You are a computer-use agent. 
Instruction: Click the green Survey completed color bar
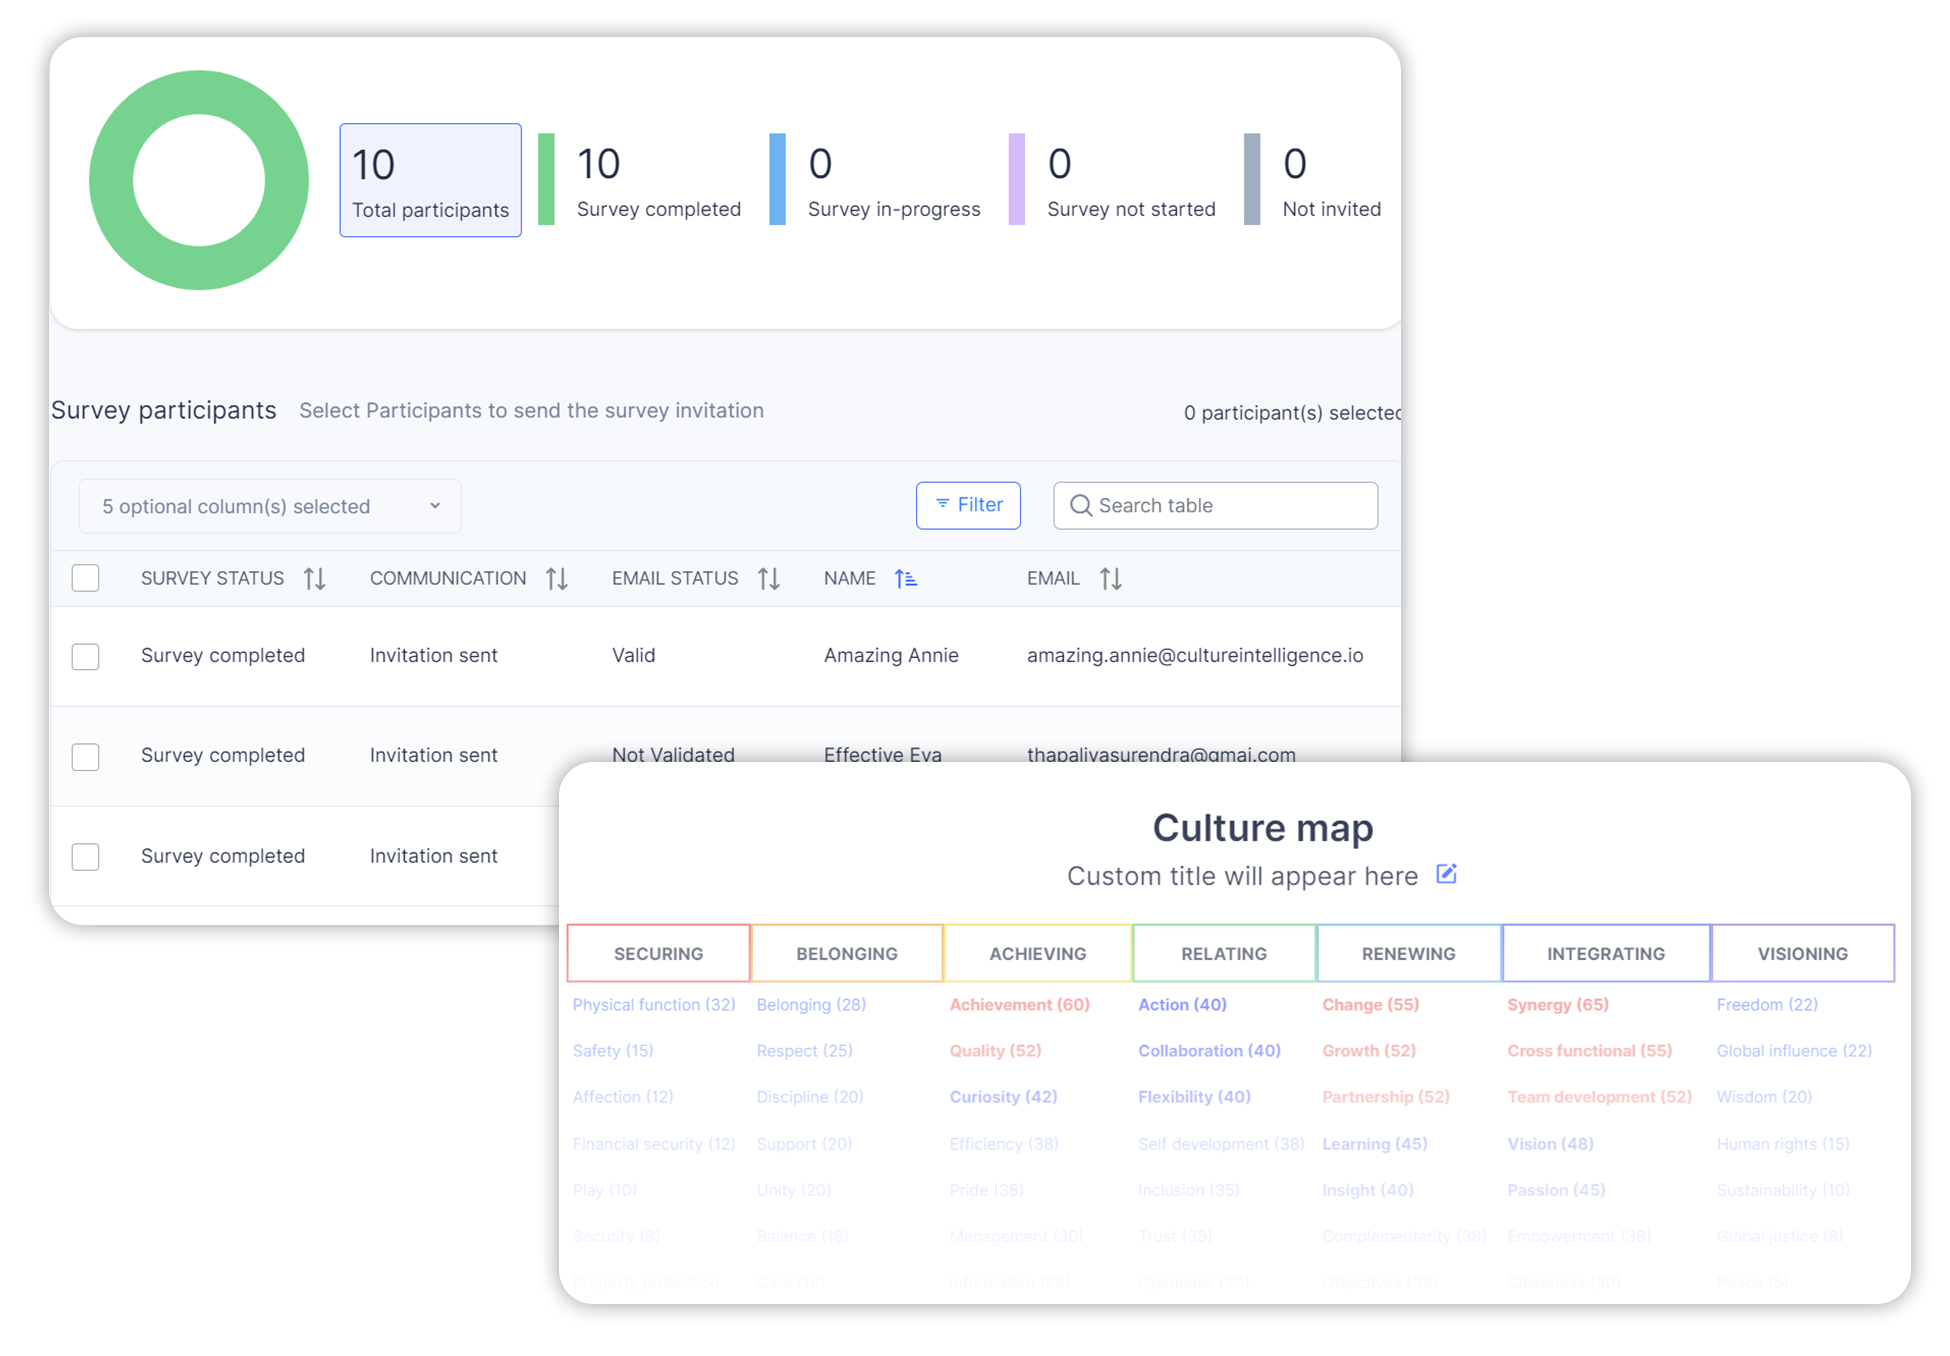[546, 179]
